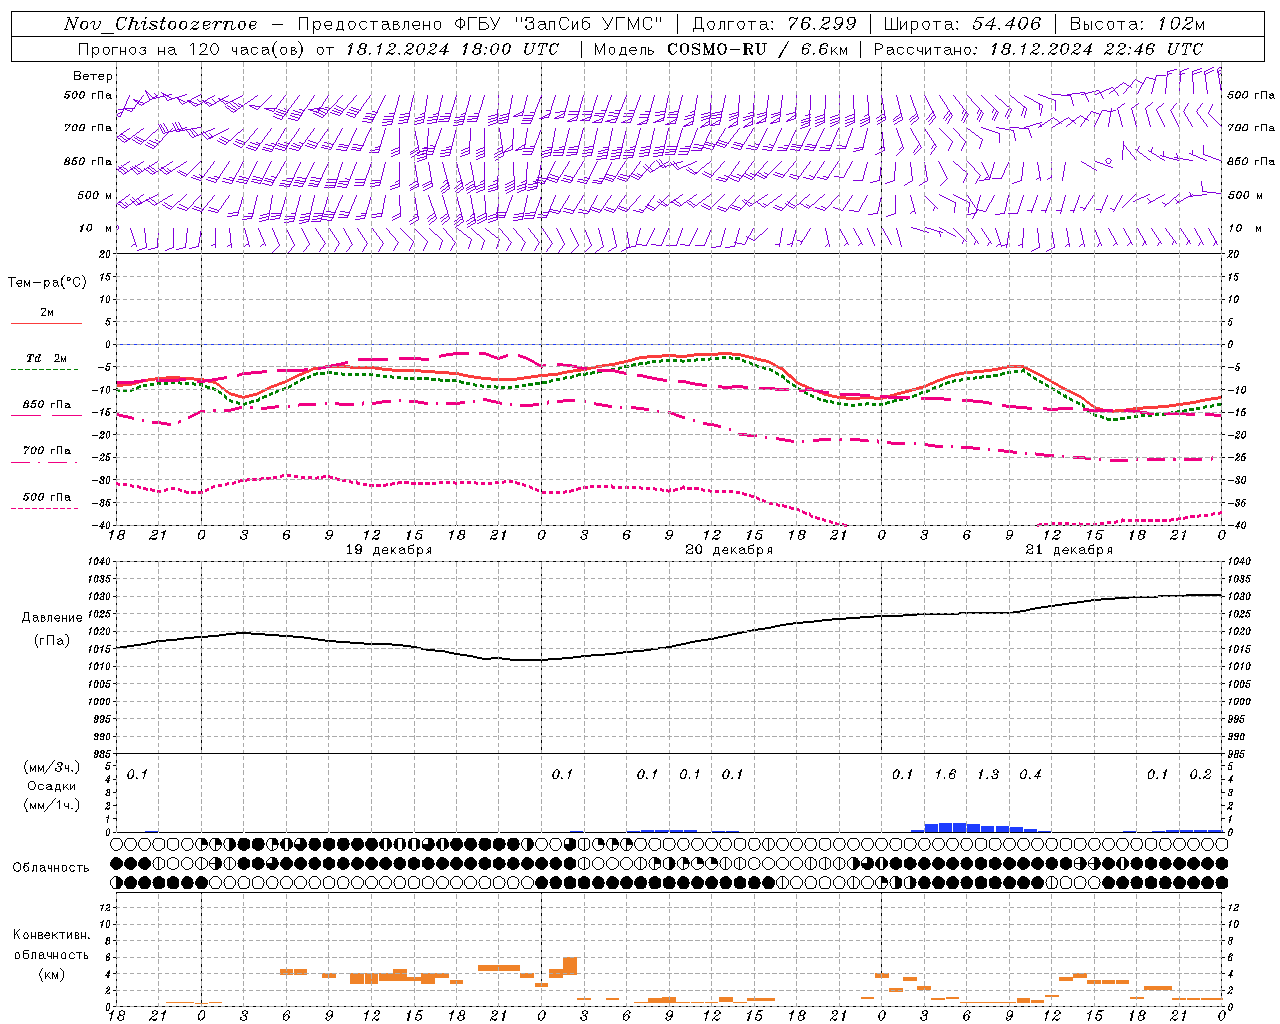The width and height of the screenshot is (1280, 1024).
Task: Click the 1.3 precipitation amount value
Action: click(988, 774)
